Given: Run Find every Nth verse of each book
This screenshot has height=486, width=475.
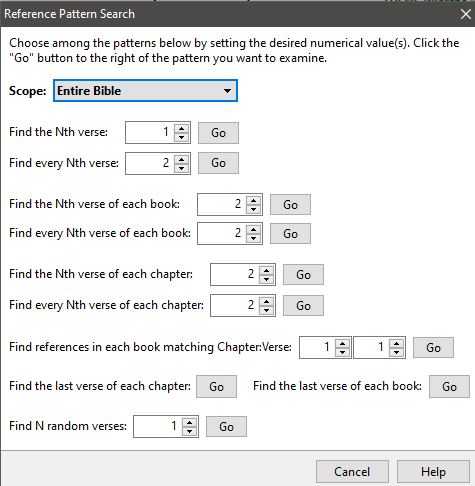Looking at the screenshot, I should pyautogui.click(x=290, y=234).
